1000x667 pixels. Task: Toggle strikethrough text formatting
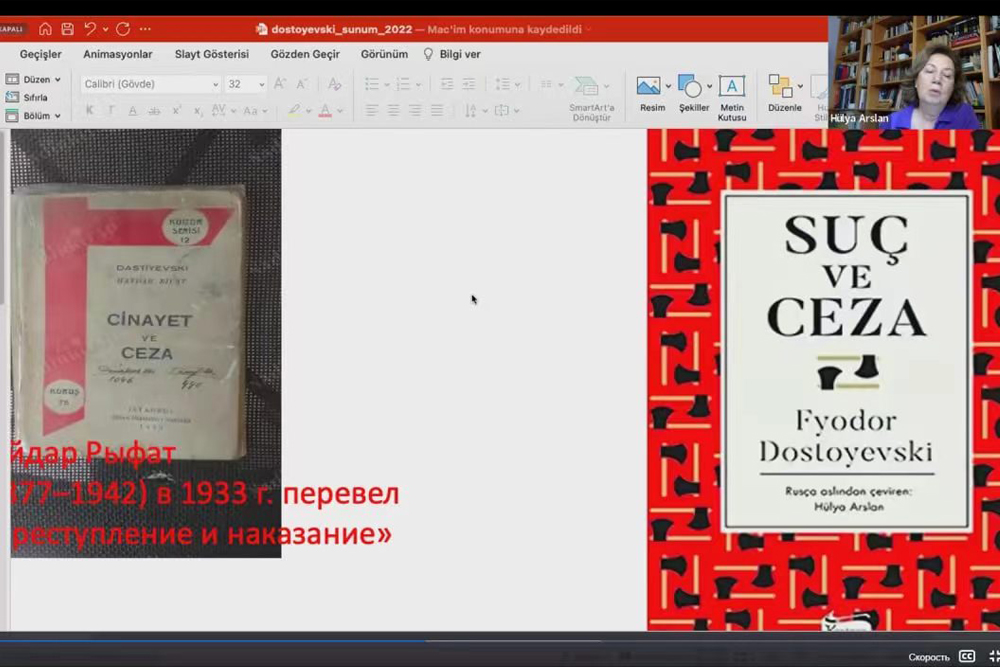pos(154,111)
